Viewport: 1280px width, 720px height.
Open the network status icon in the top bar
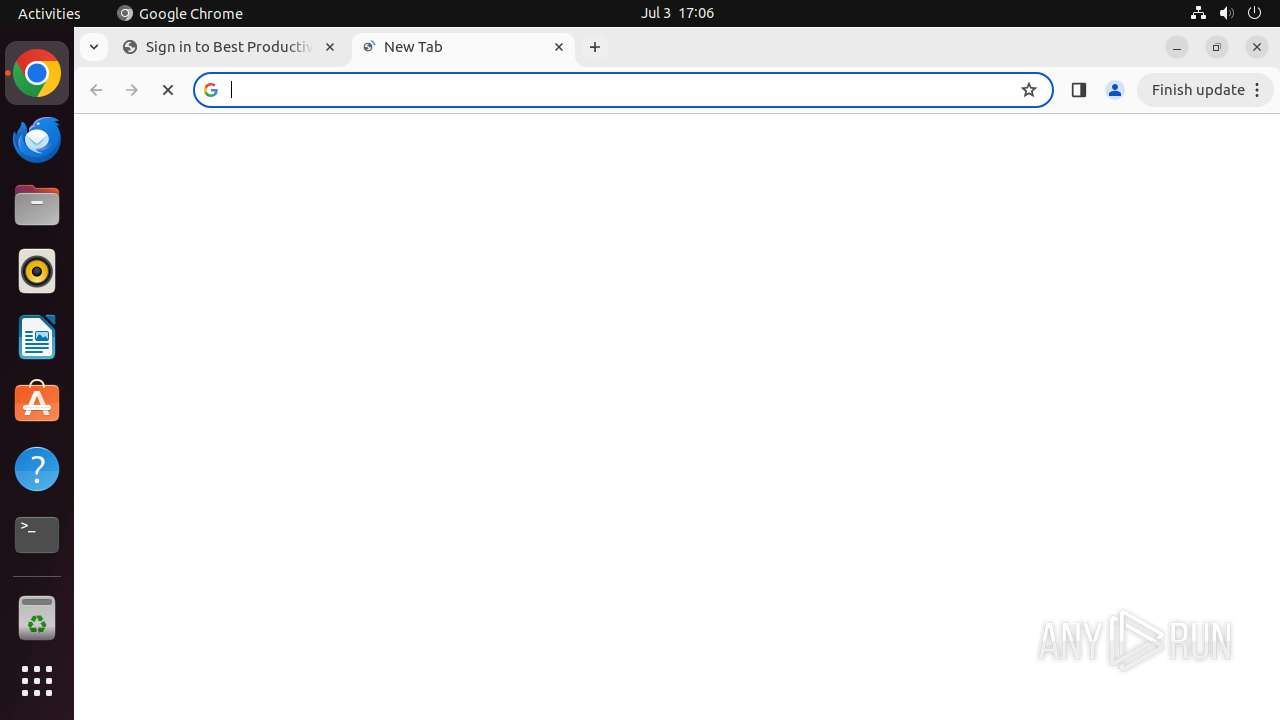(1198, 13)
